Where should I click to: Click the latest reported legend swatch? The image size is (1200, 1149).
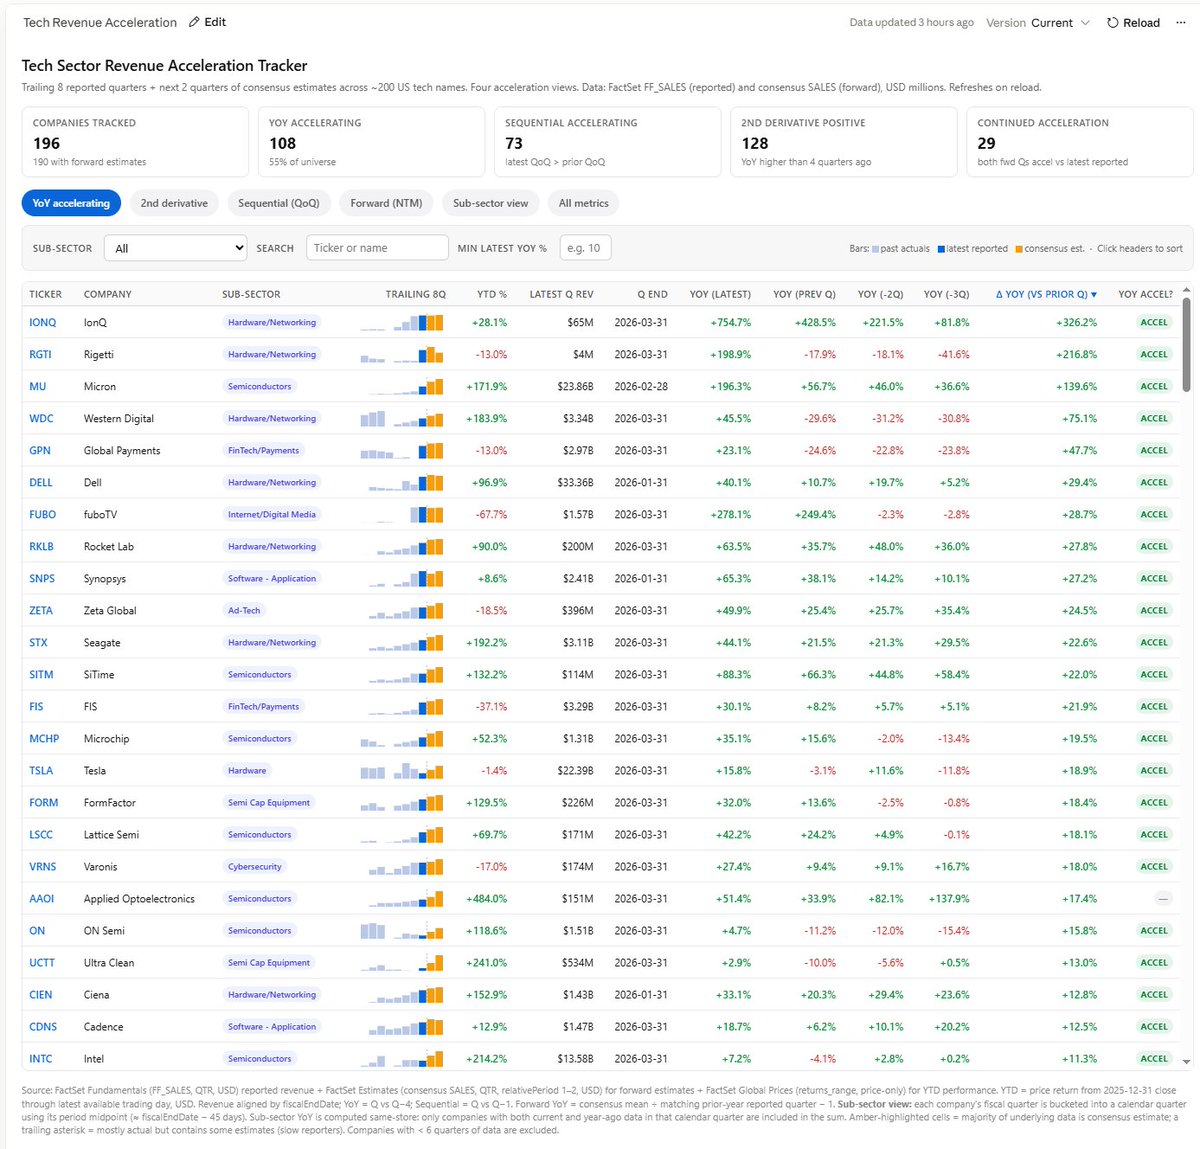(x=941, y=249)
